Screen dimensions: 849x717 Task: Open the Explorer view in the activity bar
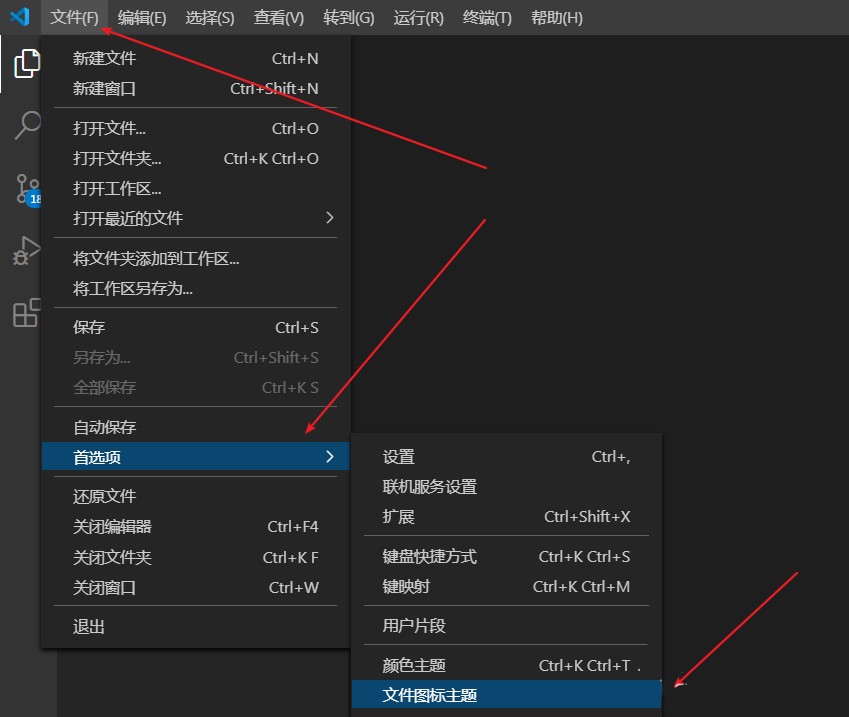pos(27,63)
